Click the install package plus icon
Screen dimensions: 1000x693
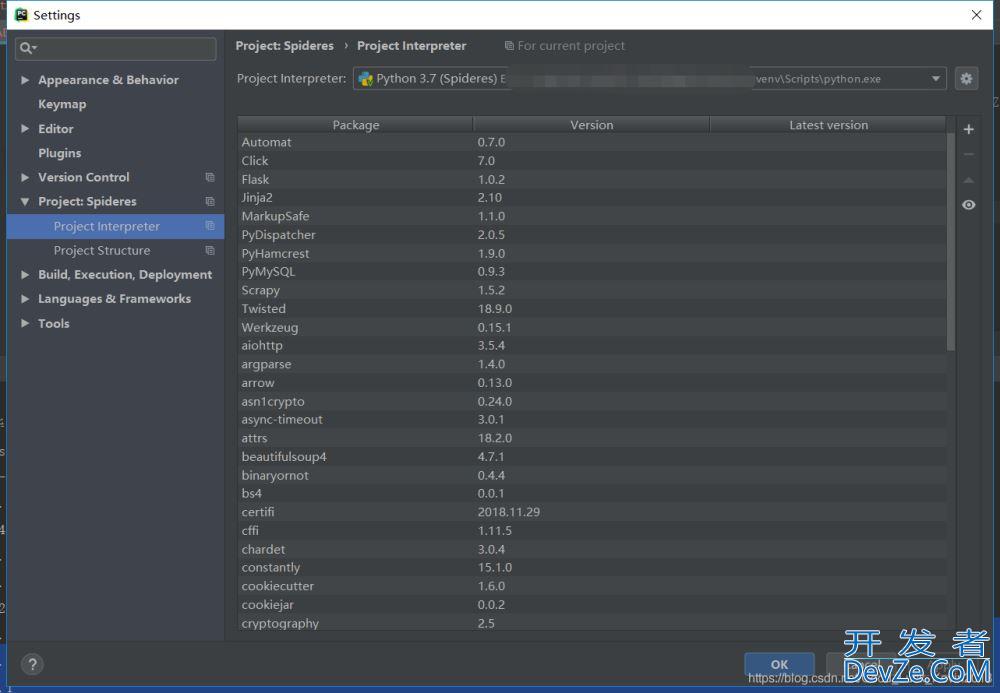pyautogui.click(x=968, y=129)
